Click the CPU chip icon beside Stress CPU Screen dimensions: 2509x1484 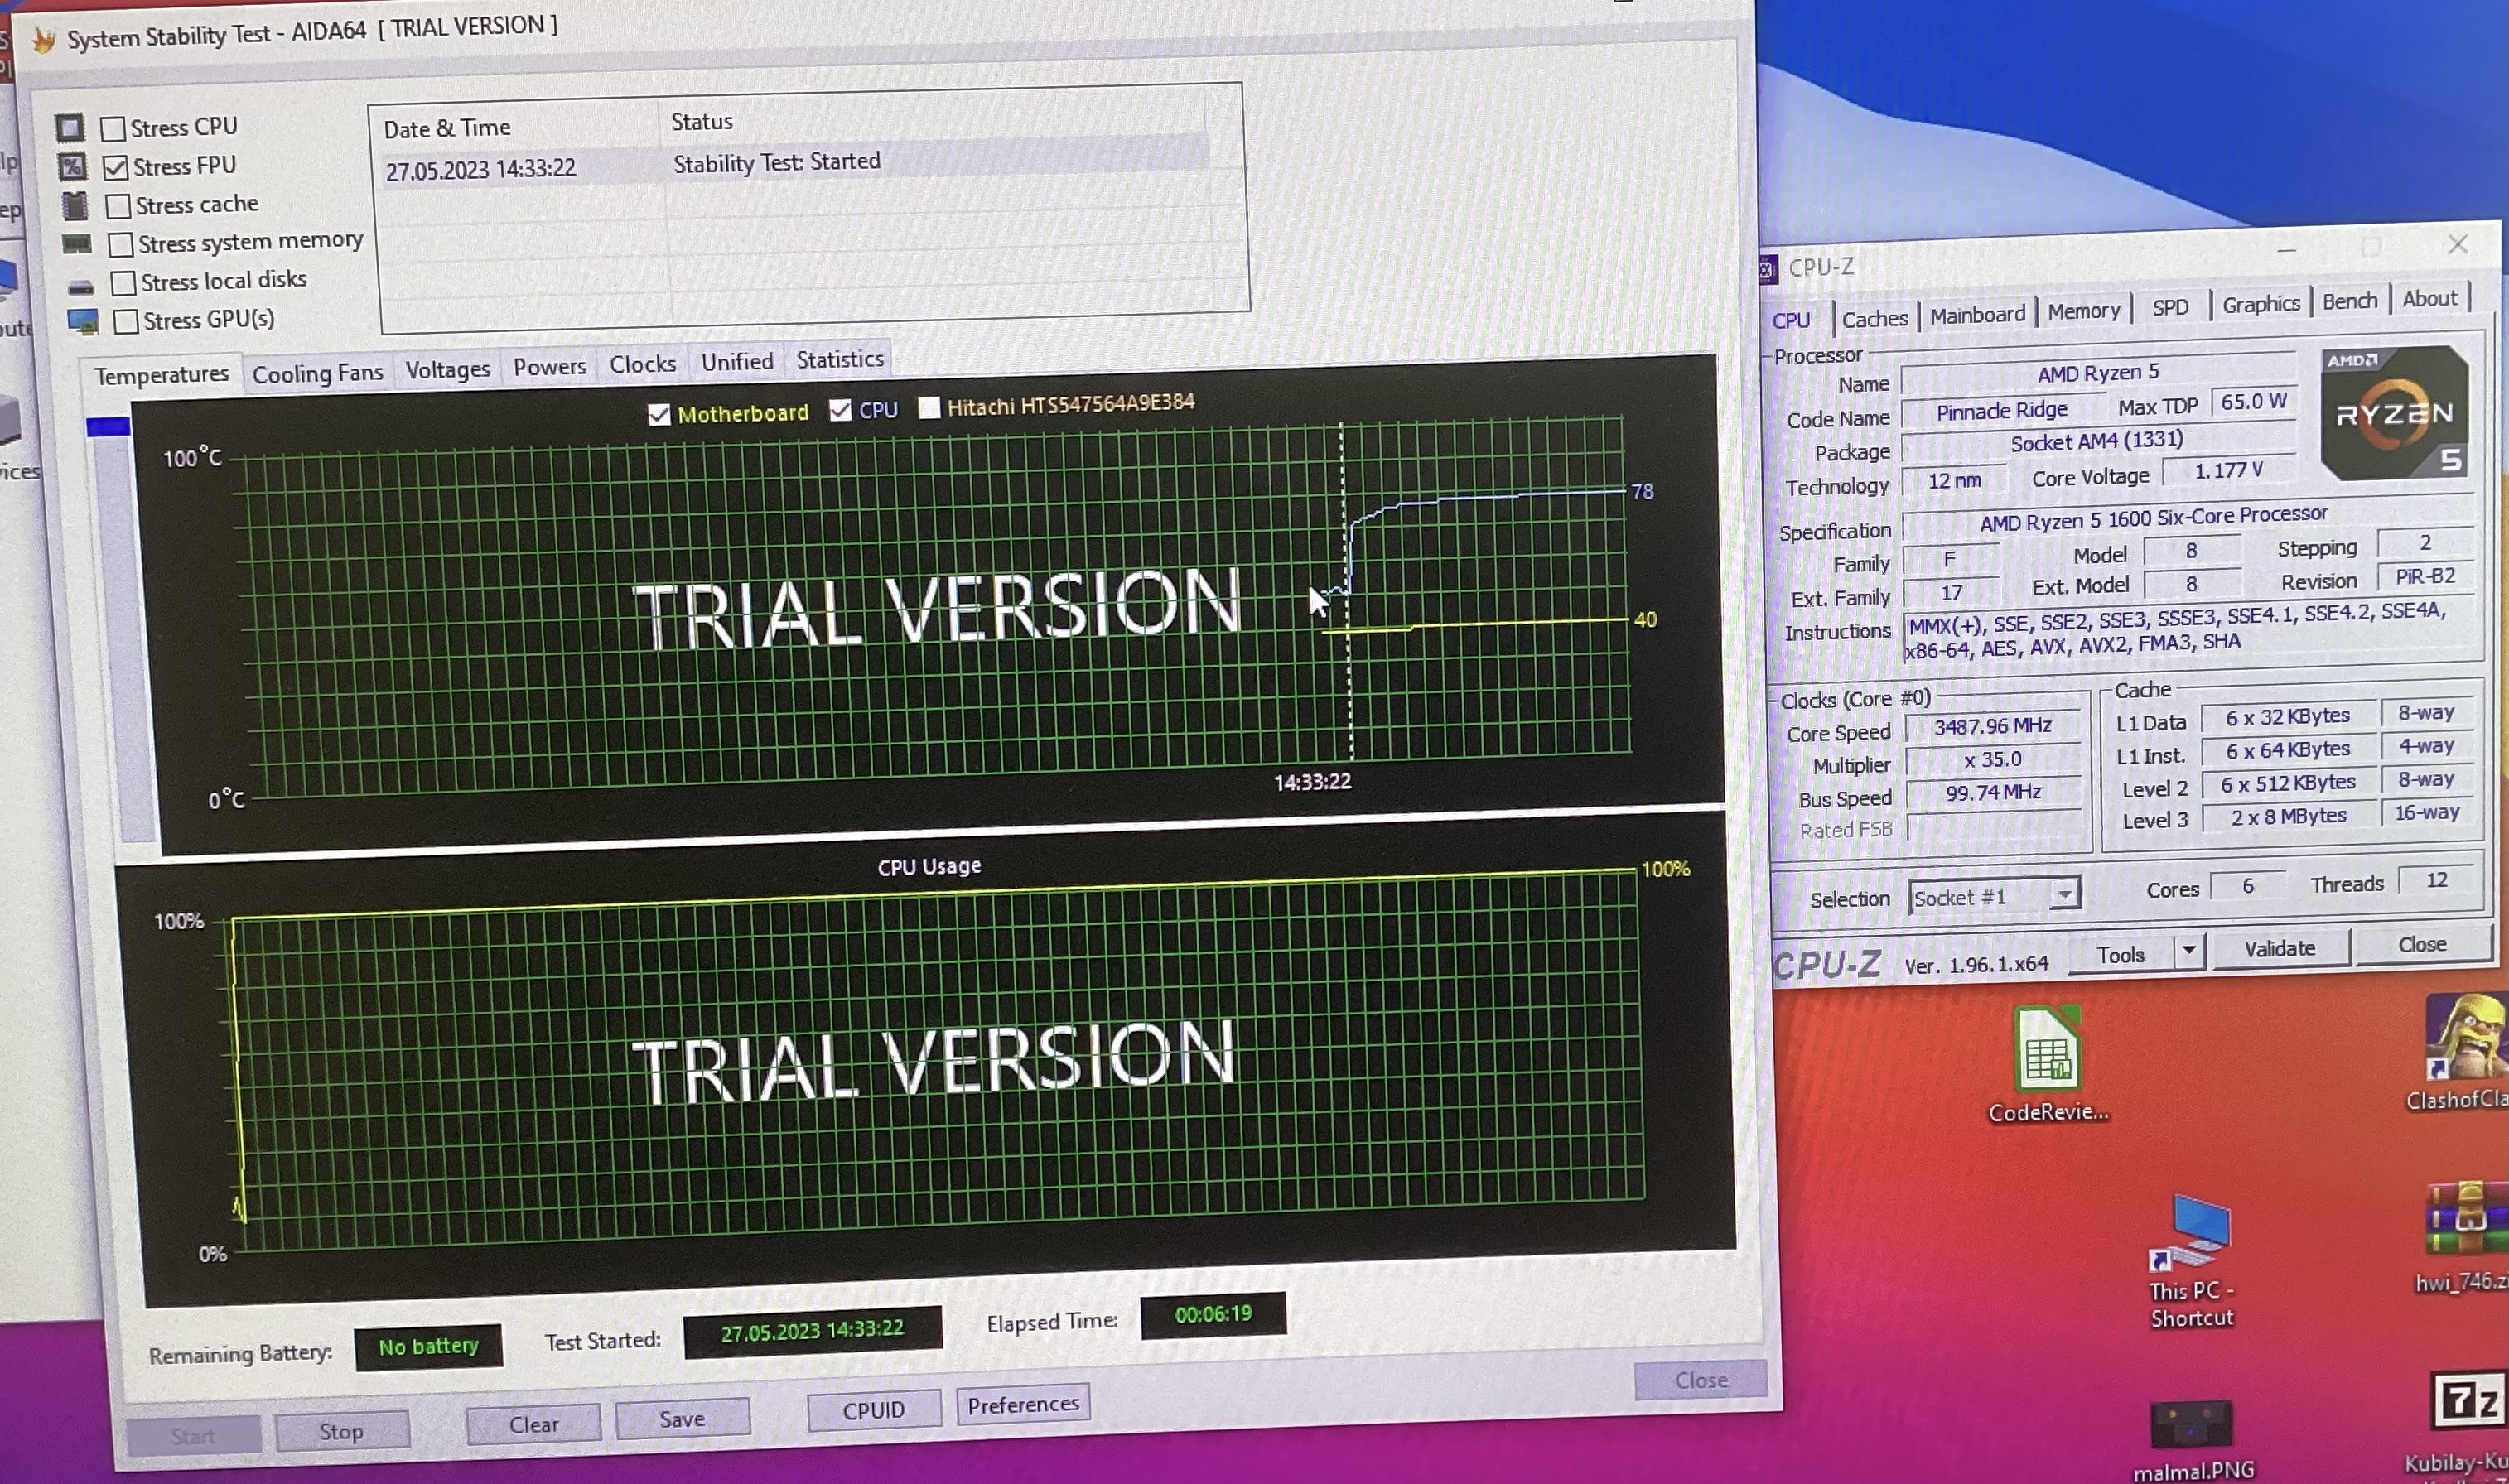(69, 128)
